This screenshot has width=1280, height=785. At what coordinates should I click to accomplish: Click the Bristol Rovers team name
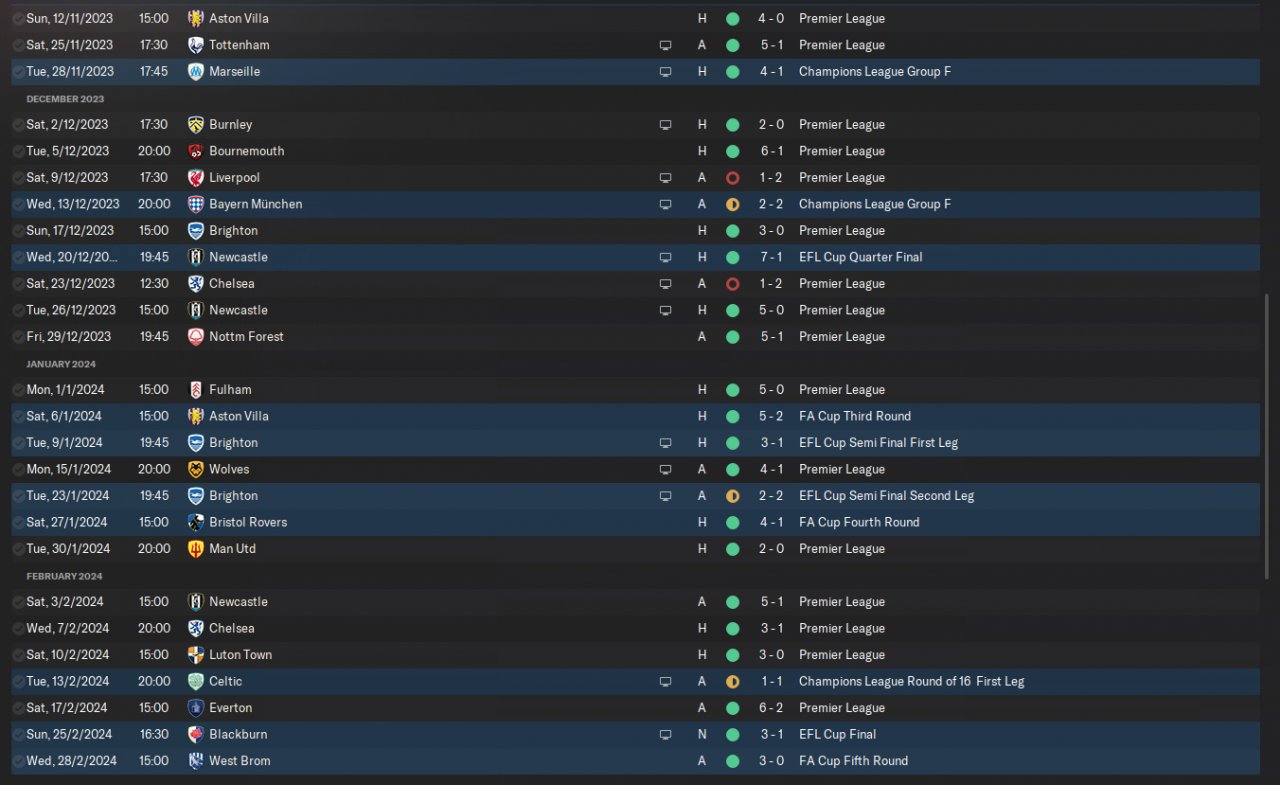(x=248, y=522)
